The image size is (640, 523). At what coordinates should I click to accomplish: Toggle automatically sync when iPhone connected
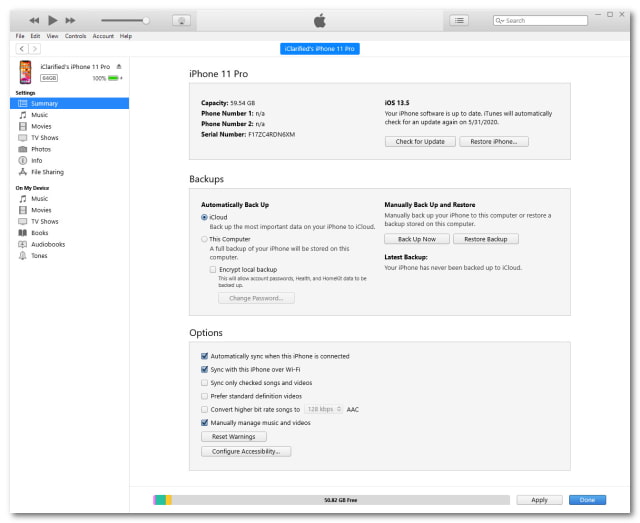pos(204,356)
